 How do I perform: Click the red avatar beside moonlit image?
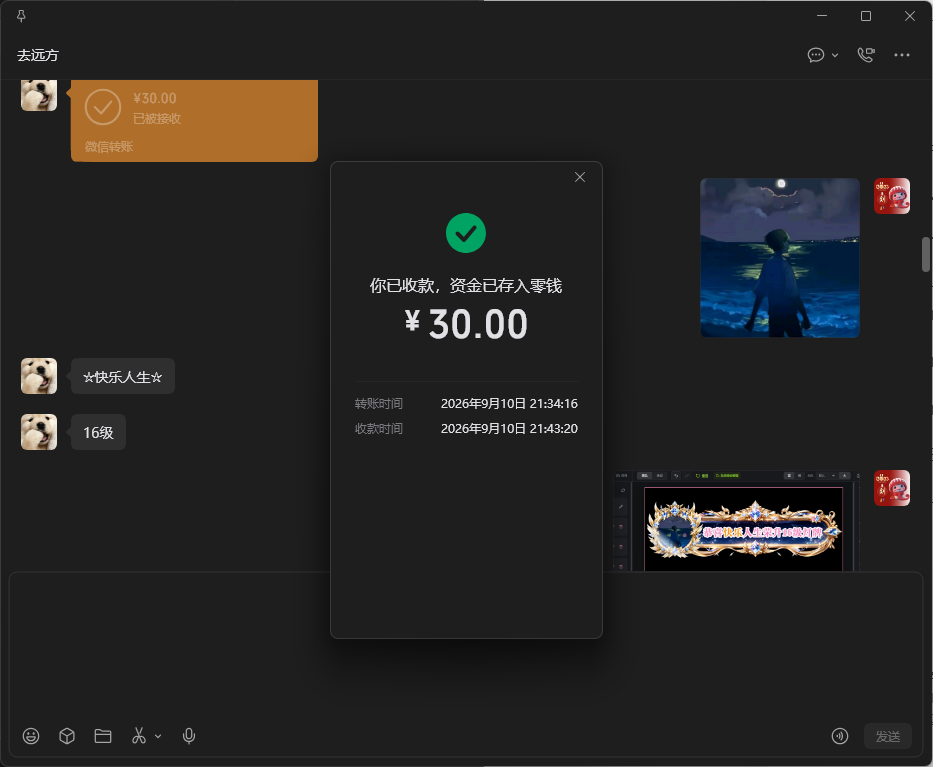click(x=892, y=196)
